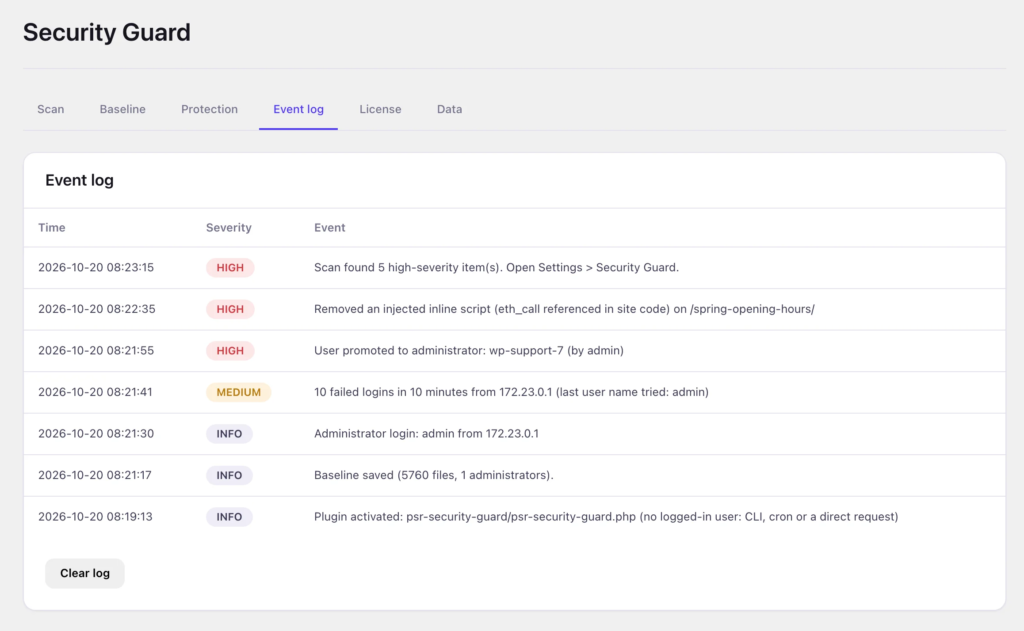Switch to the Baseline tab
This screenshot has width=1024, height=631.
pos(122,109)
